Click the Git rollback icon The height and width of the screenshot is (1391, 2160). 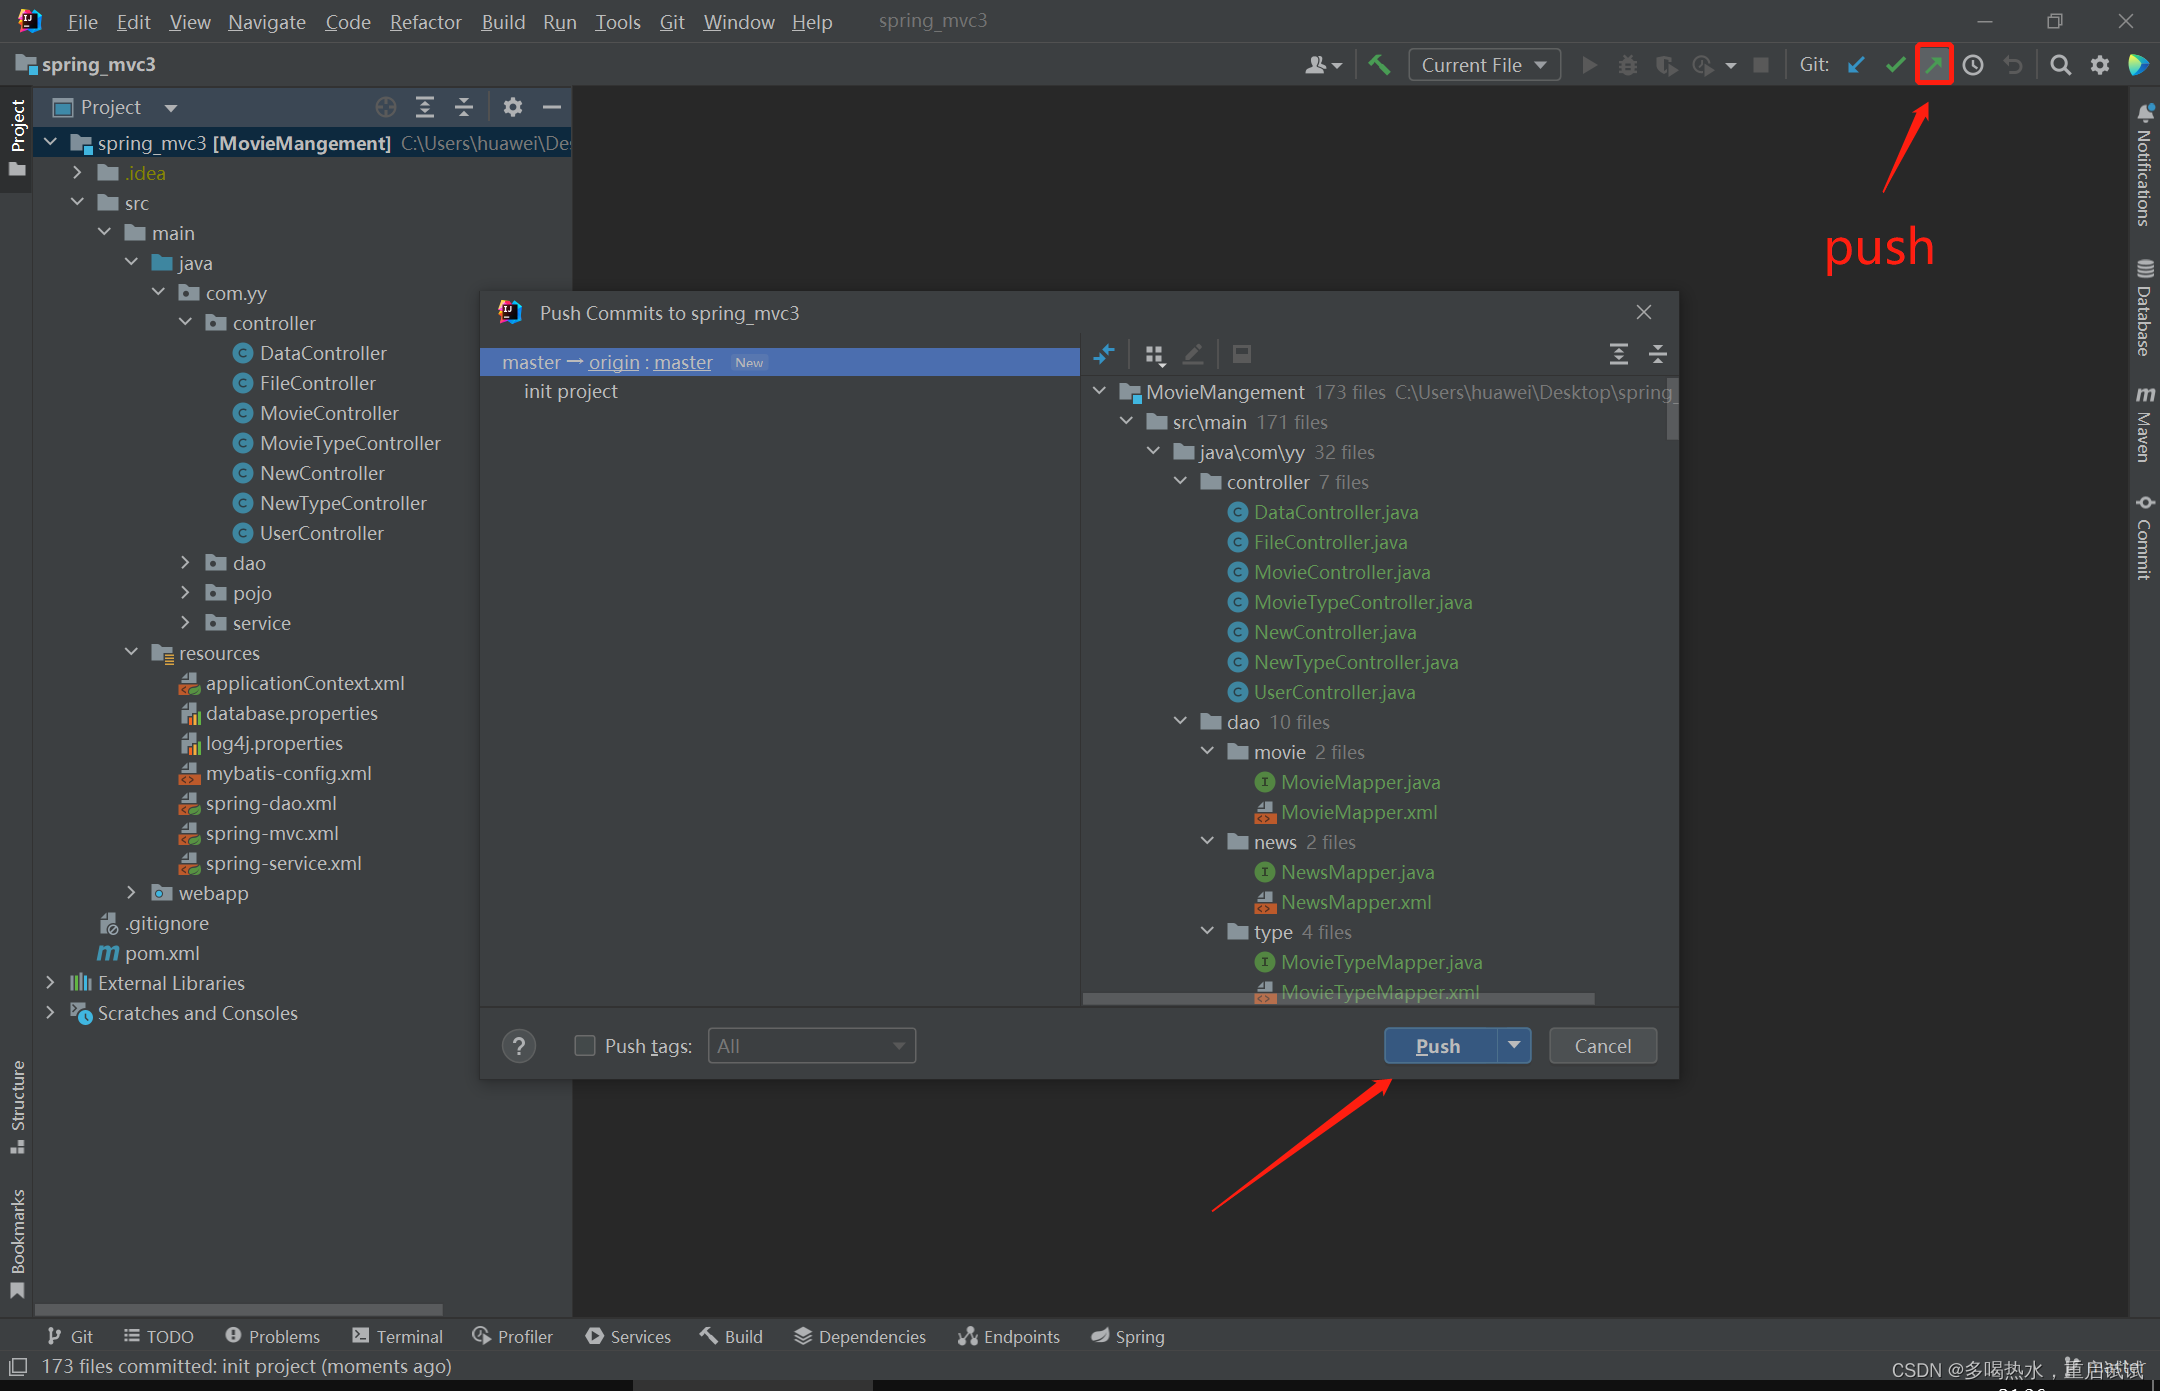(2013, 65)
